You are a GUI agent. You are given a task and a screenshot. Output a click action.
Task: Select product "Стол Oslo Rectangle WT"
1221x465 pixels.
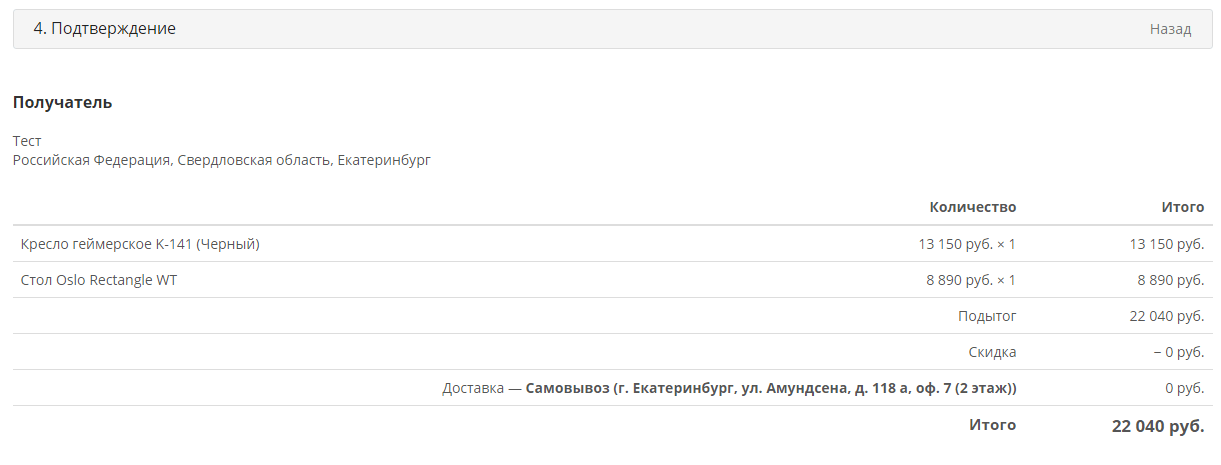(x=99, y=280)
